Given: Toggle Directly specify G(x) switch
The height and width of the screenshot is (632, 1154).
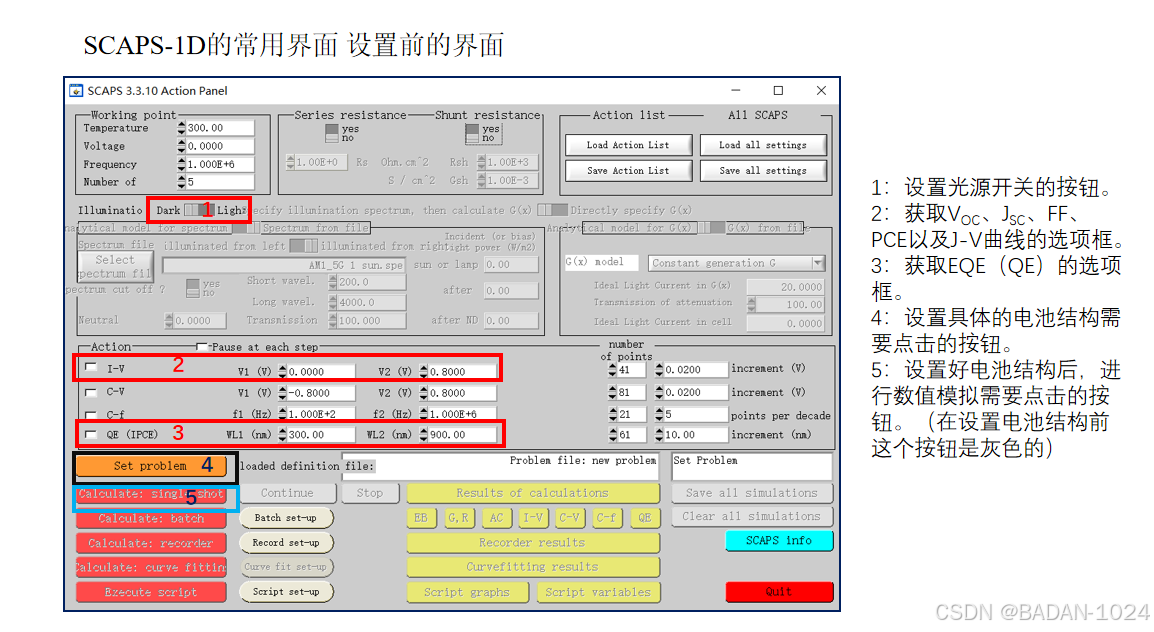Looking at the screenshot, I should [x=553, y=210].
